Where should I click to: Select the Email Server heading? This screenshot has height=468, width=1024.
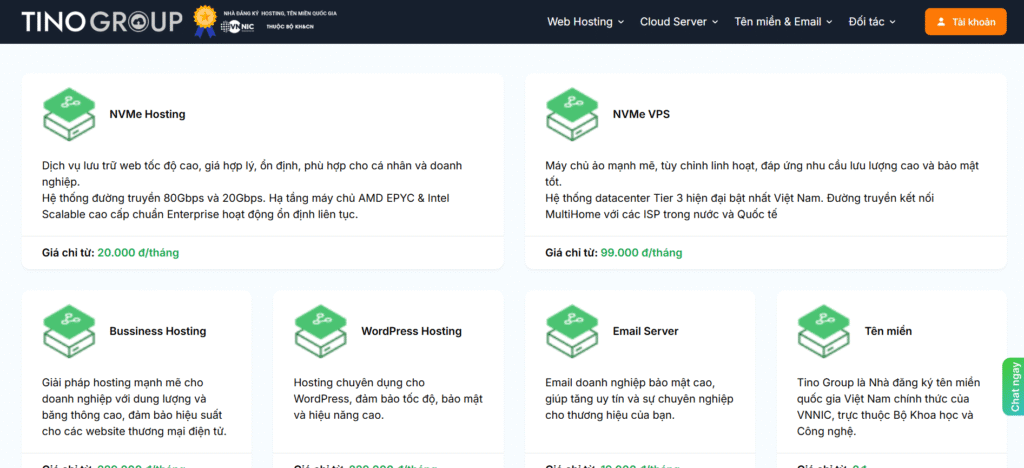click(645, 331)
